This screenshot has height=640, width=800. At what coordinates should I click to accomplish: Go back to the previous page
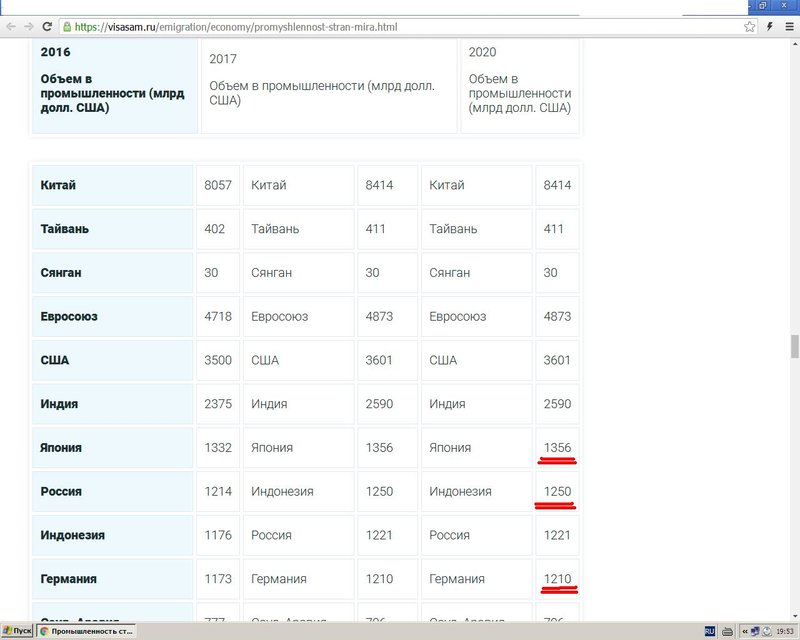[10, 27]
